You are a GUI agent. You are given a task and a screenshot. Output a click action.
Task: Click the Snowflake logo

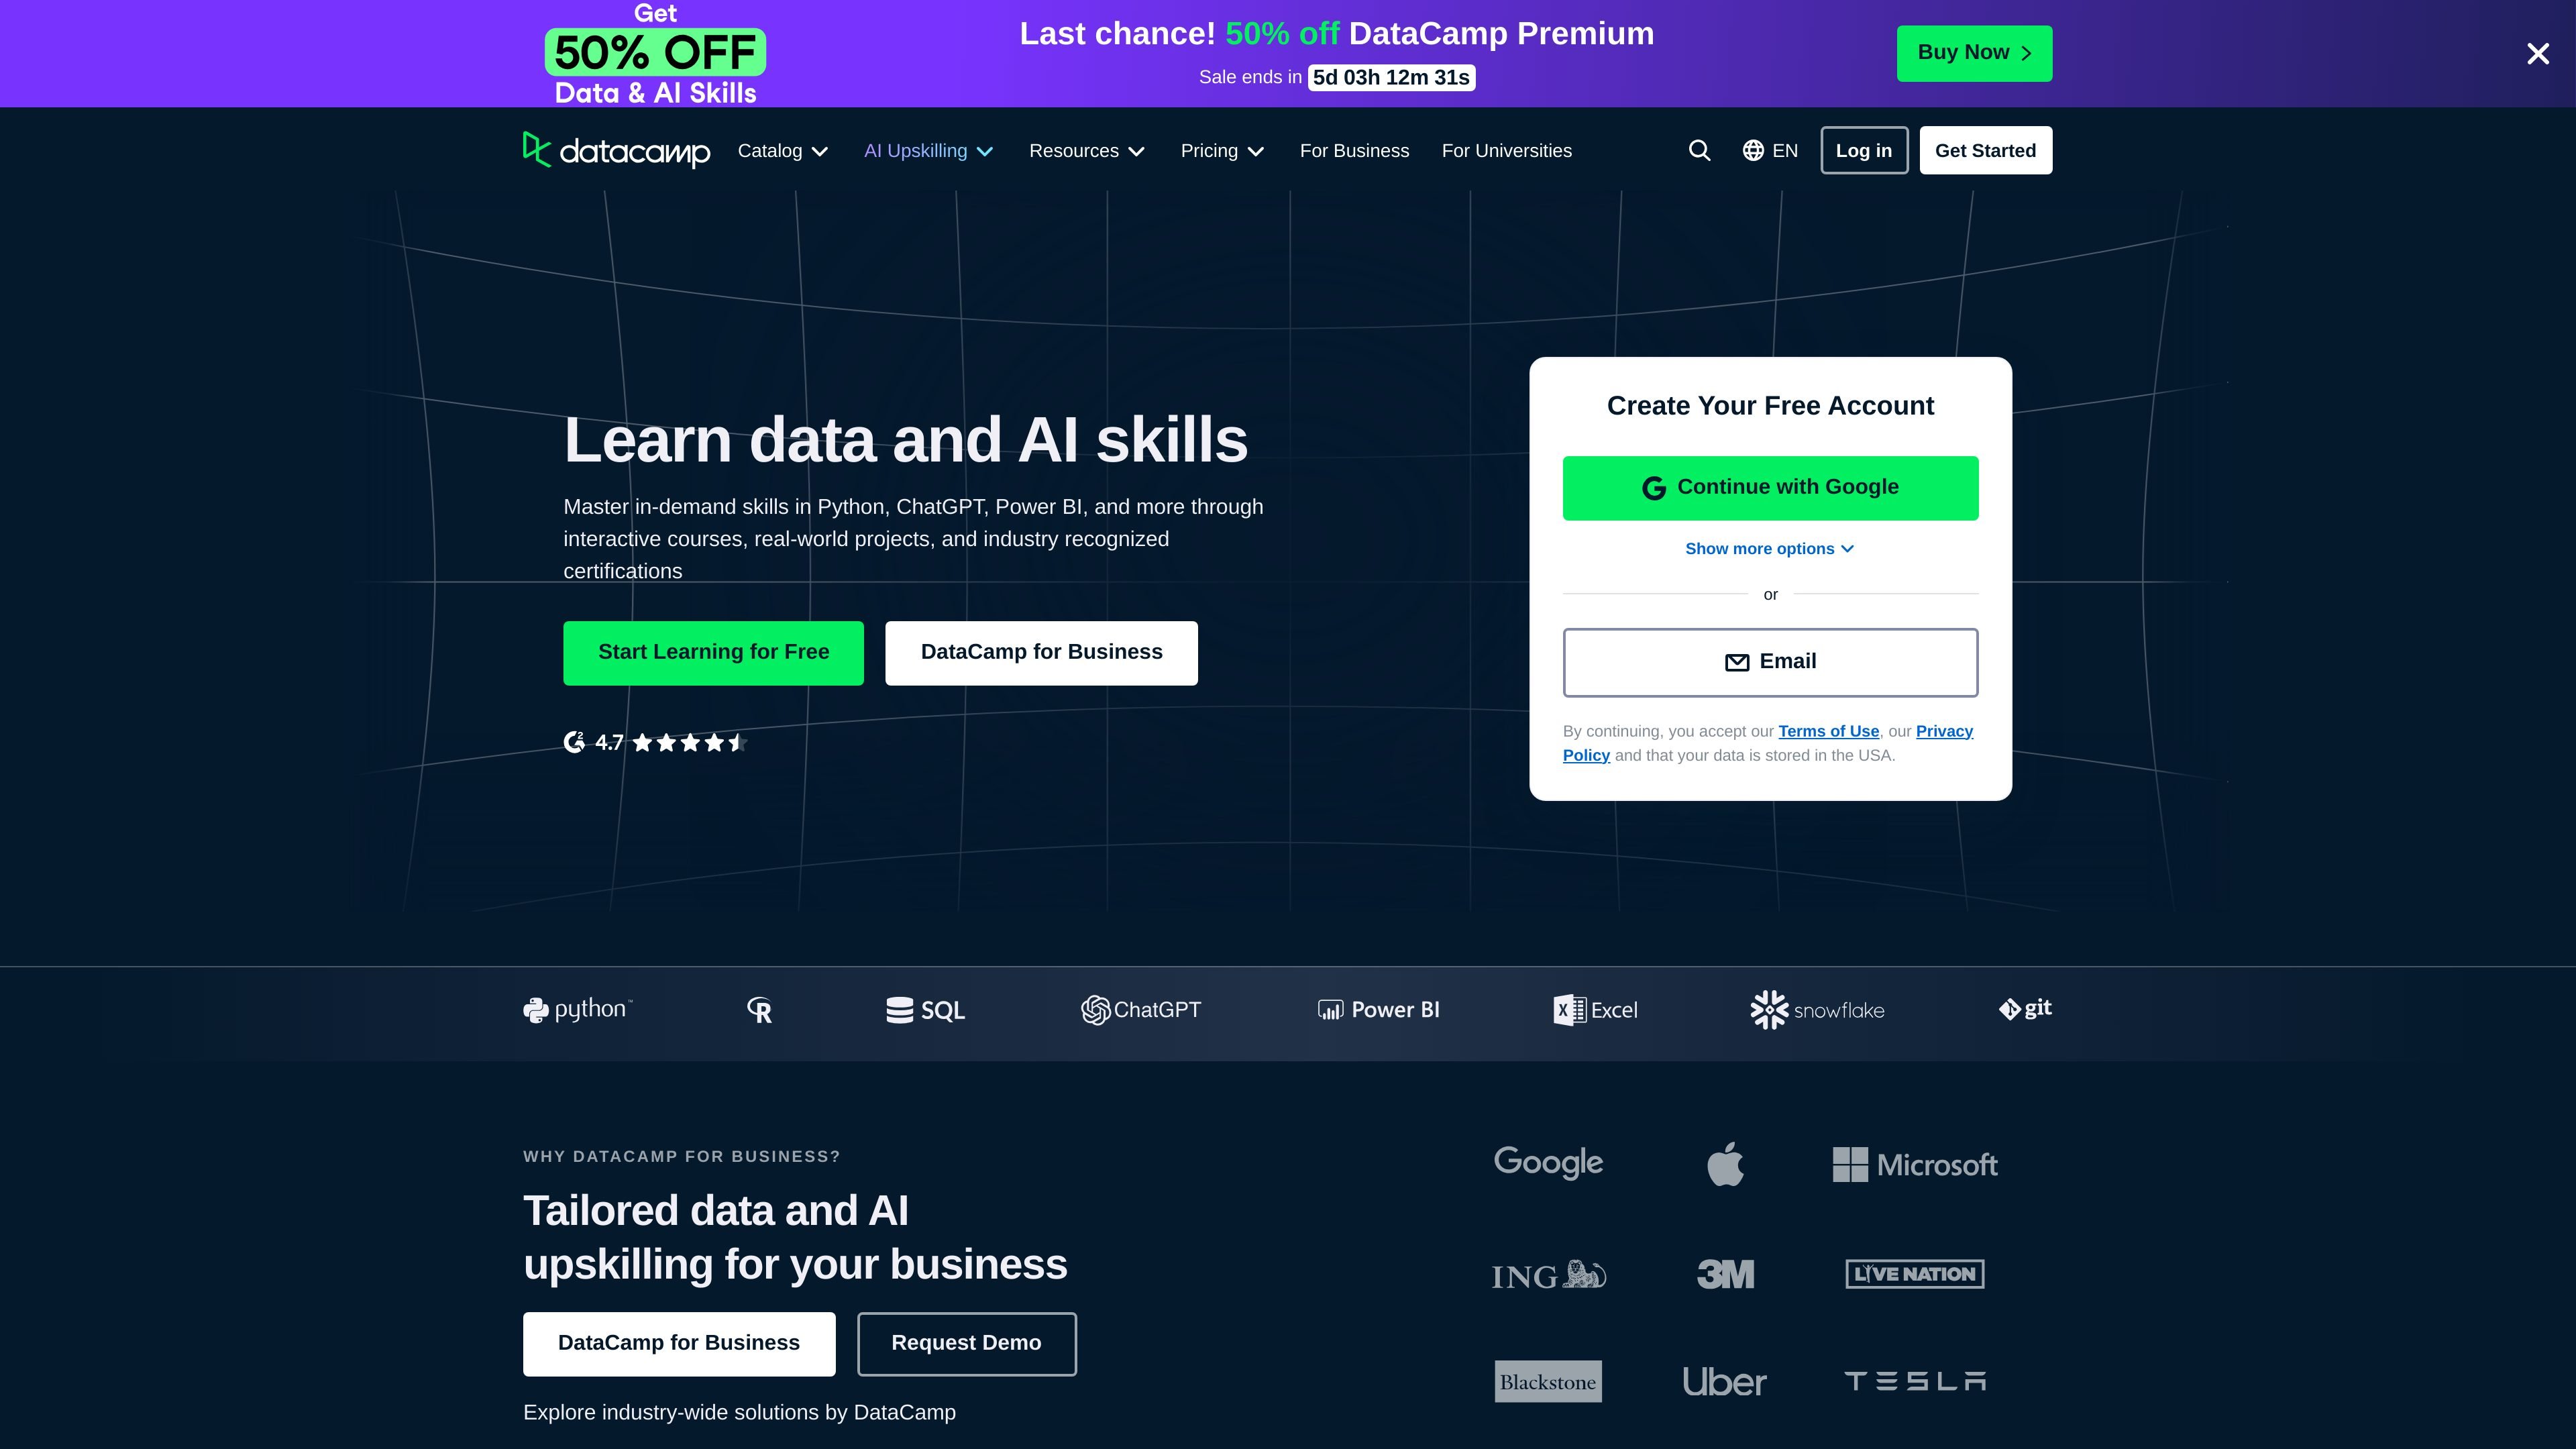[x=1817, y=1010]
